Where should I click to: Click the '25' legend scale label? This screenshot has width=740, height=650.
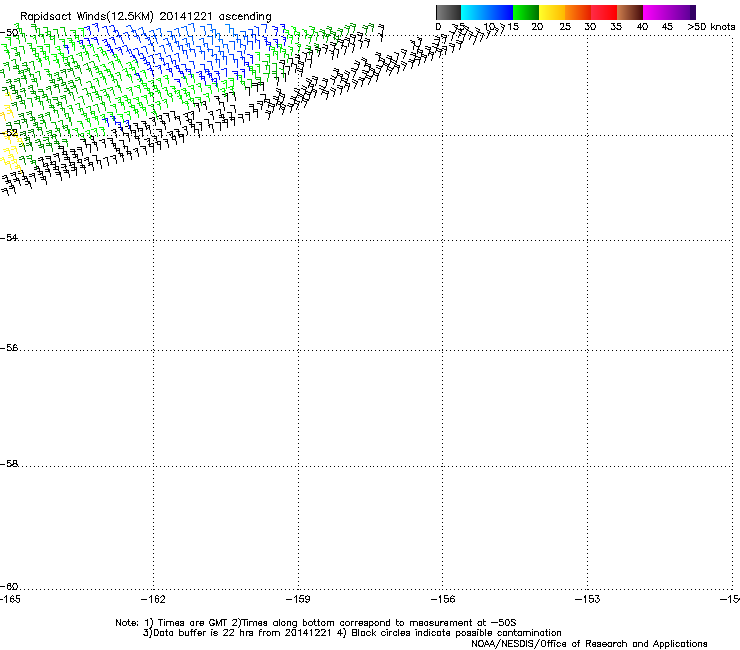click(565, 27)
